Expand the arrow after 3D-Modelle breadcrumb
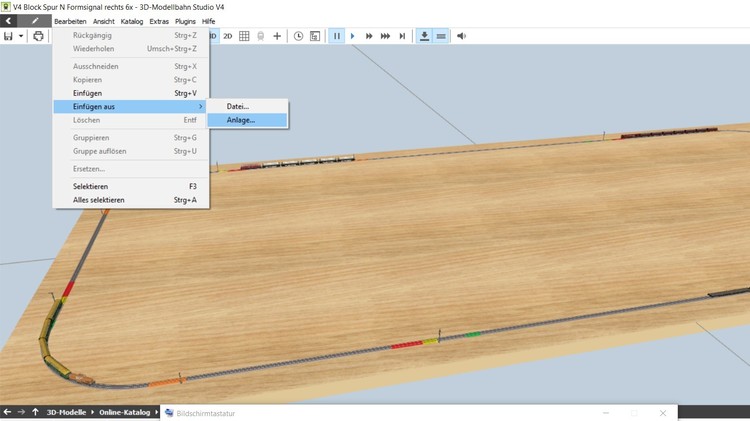The image size is (750, 421). tap(92, 412)
